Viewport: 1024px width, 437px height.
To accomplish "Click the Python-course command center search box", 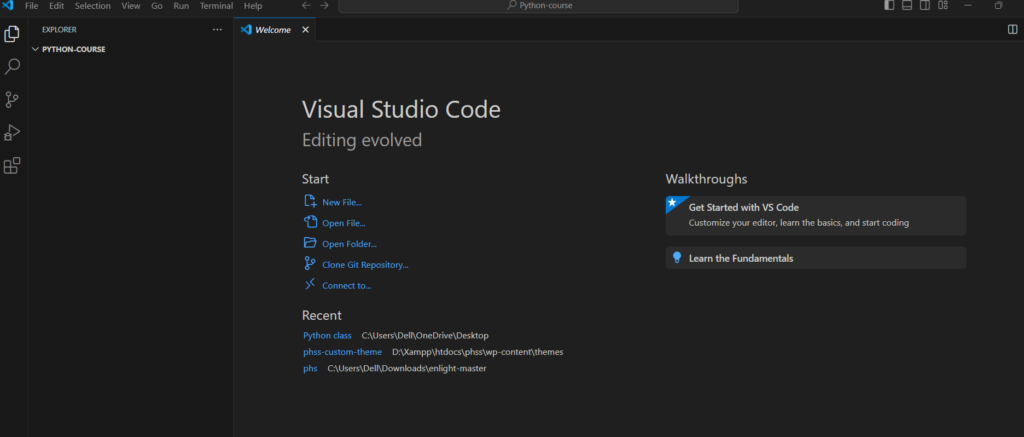I will point(538,6).
